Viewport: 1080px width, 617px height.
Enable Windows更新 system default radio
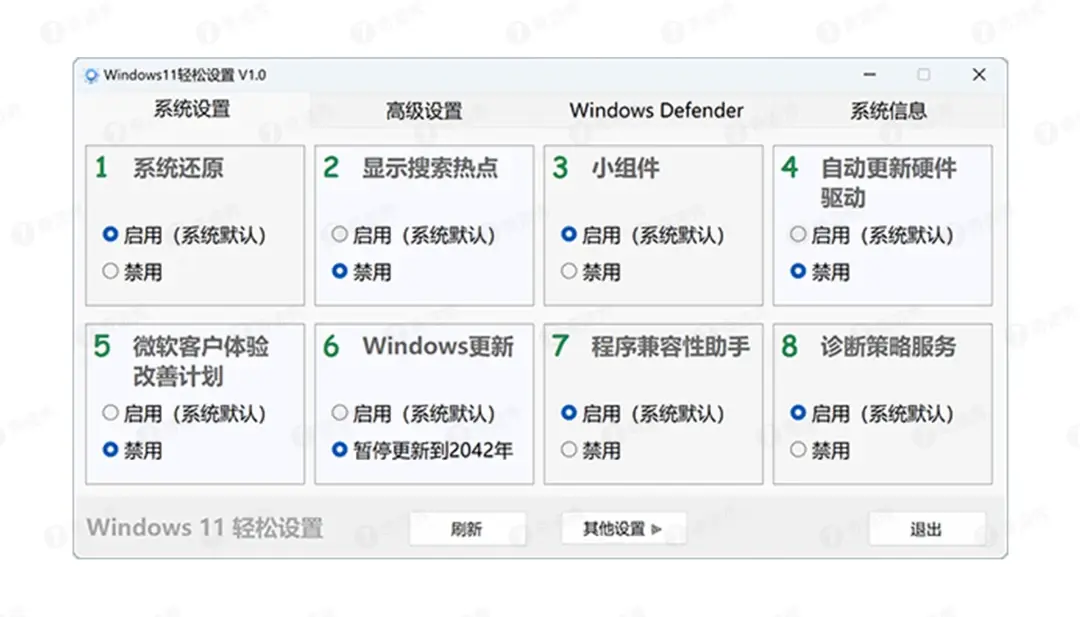point(340,413)
